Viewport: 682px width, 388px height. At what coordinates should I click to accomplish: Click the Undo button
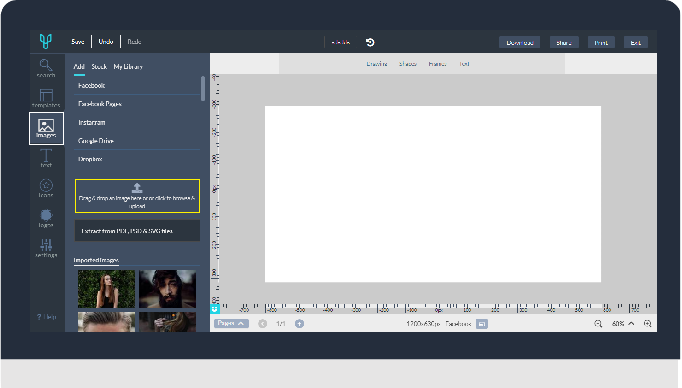[106, 42]
